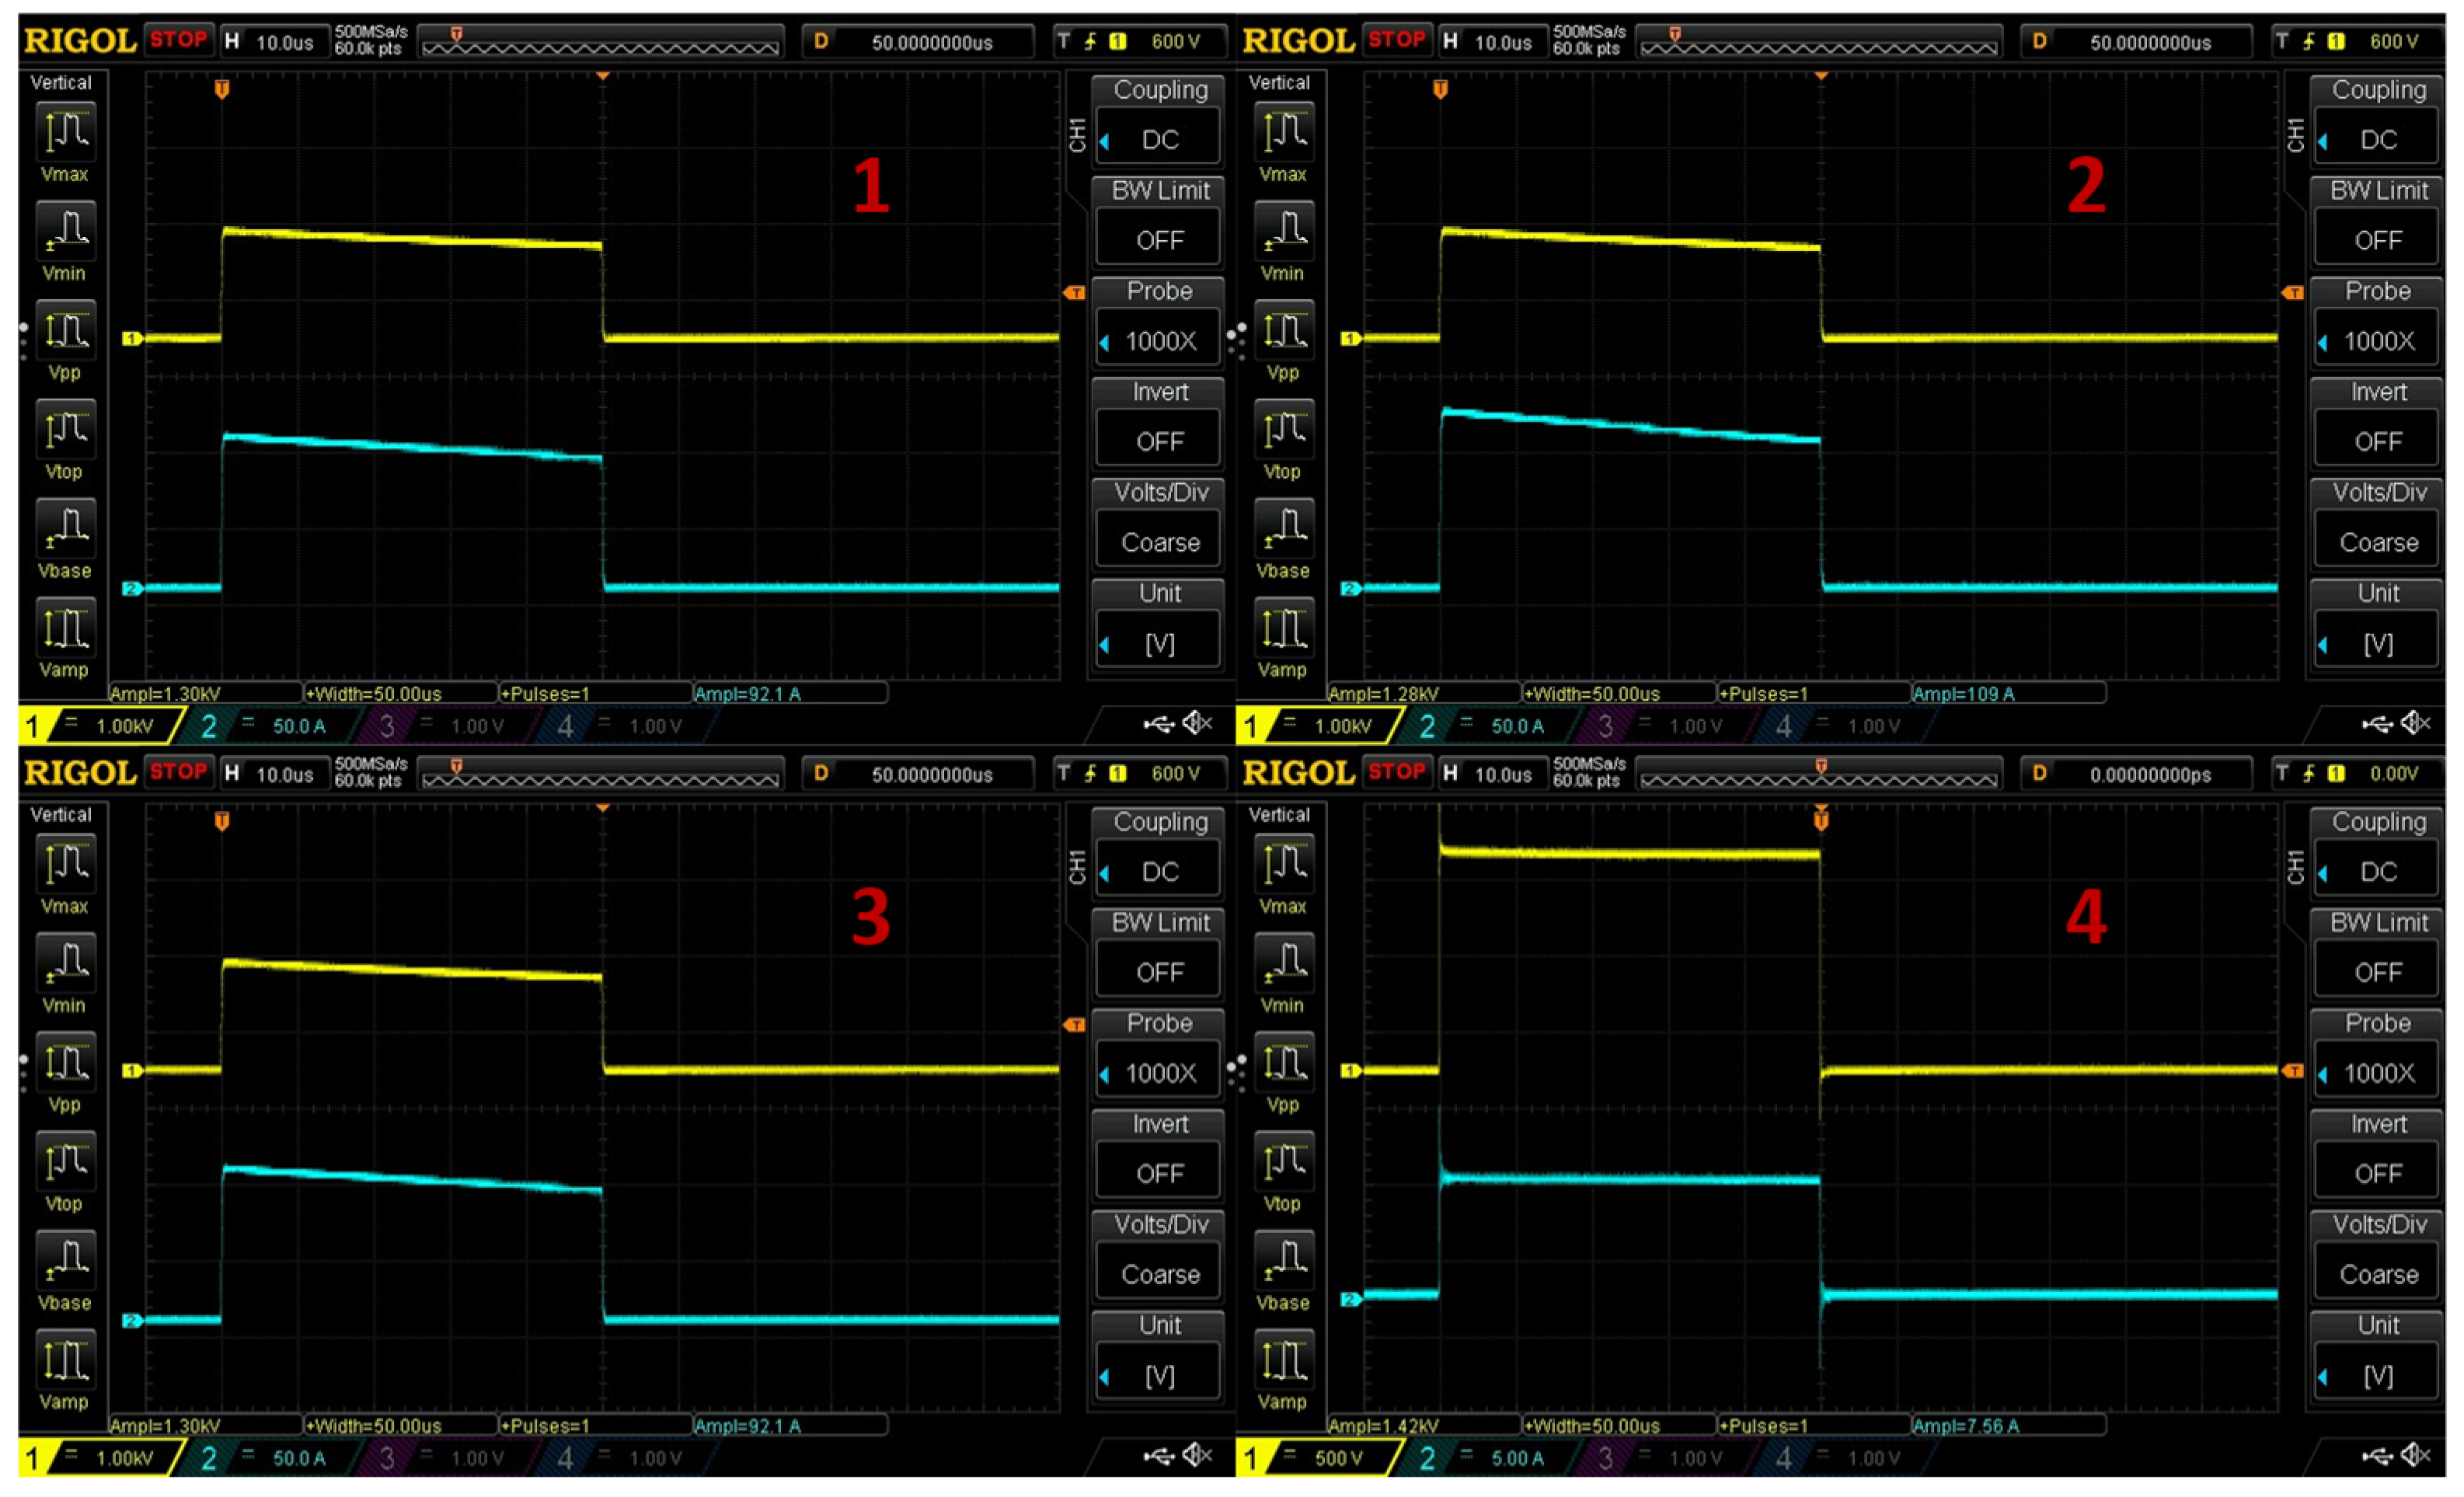
Task: Choose the Vpp measurement icon in panel 3
Action: (x=65, y=1063)
